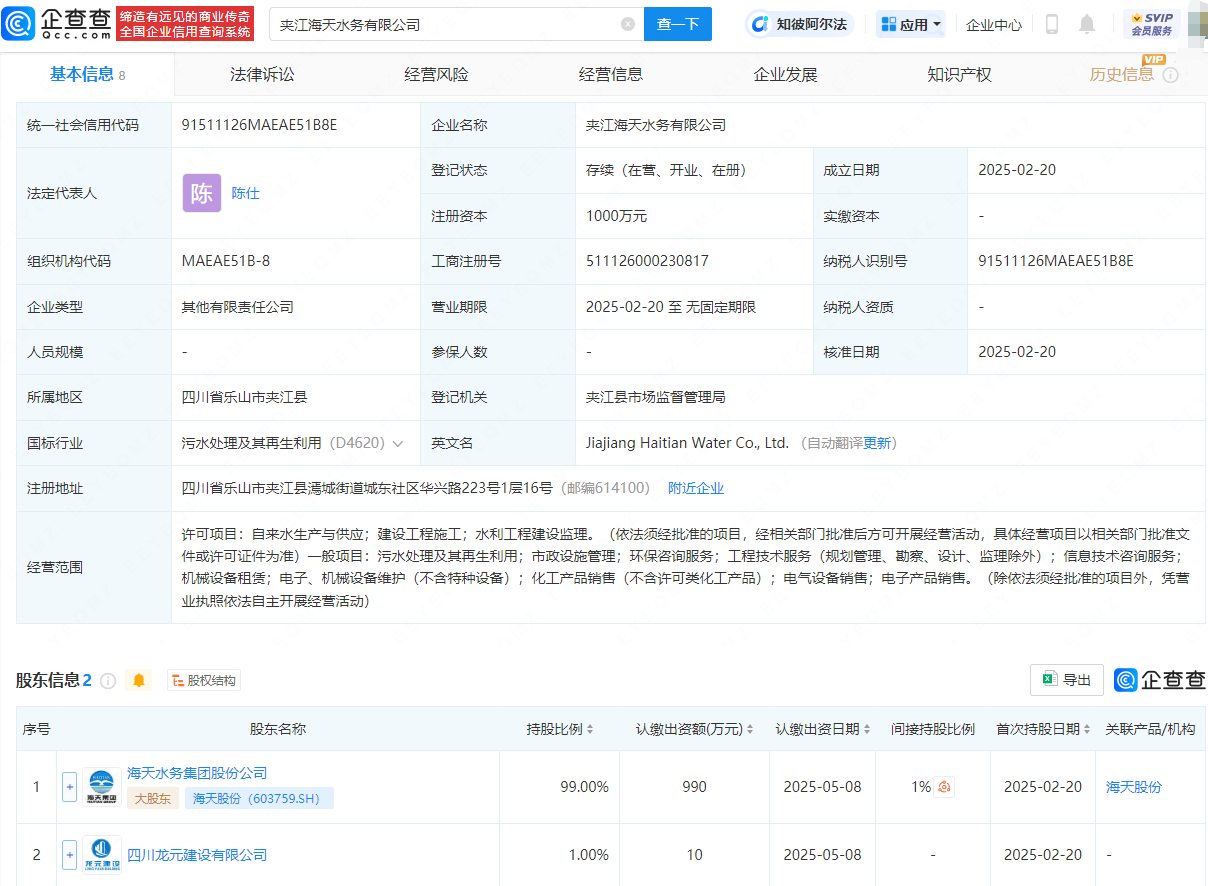This screenshot has width=1208, height=886.
Task: Click the 查一下 search button
Action: click(678, 23)
